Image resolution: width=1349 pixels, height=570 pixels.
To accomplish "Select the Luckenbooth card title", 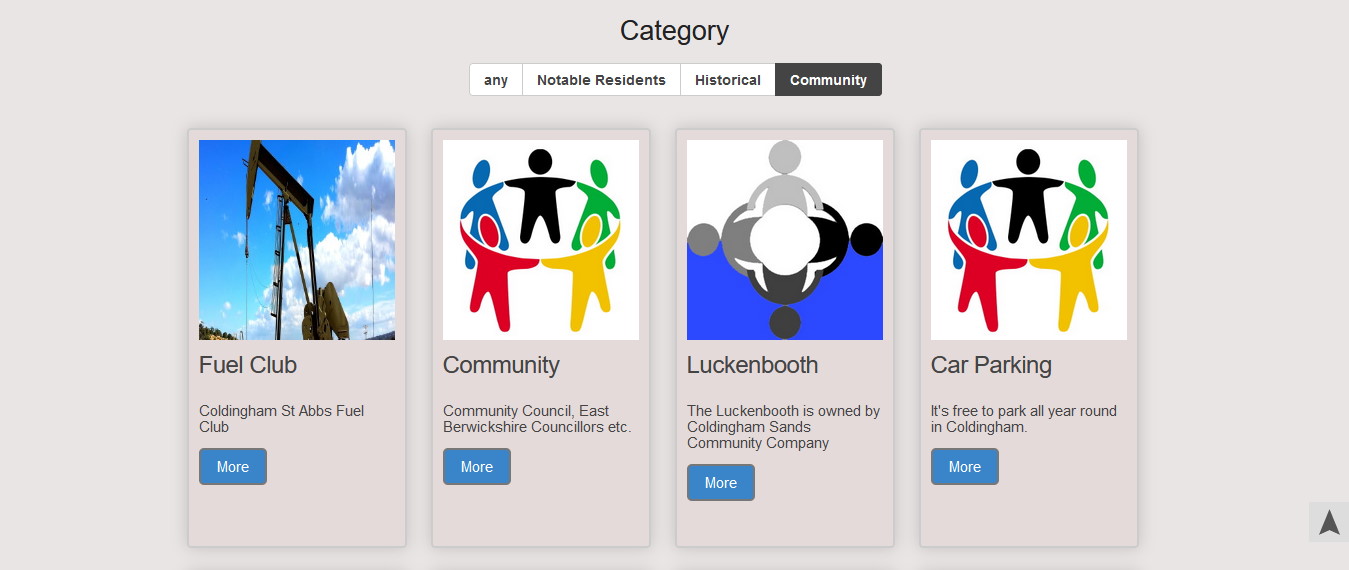I will tap(752, 365).
